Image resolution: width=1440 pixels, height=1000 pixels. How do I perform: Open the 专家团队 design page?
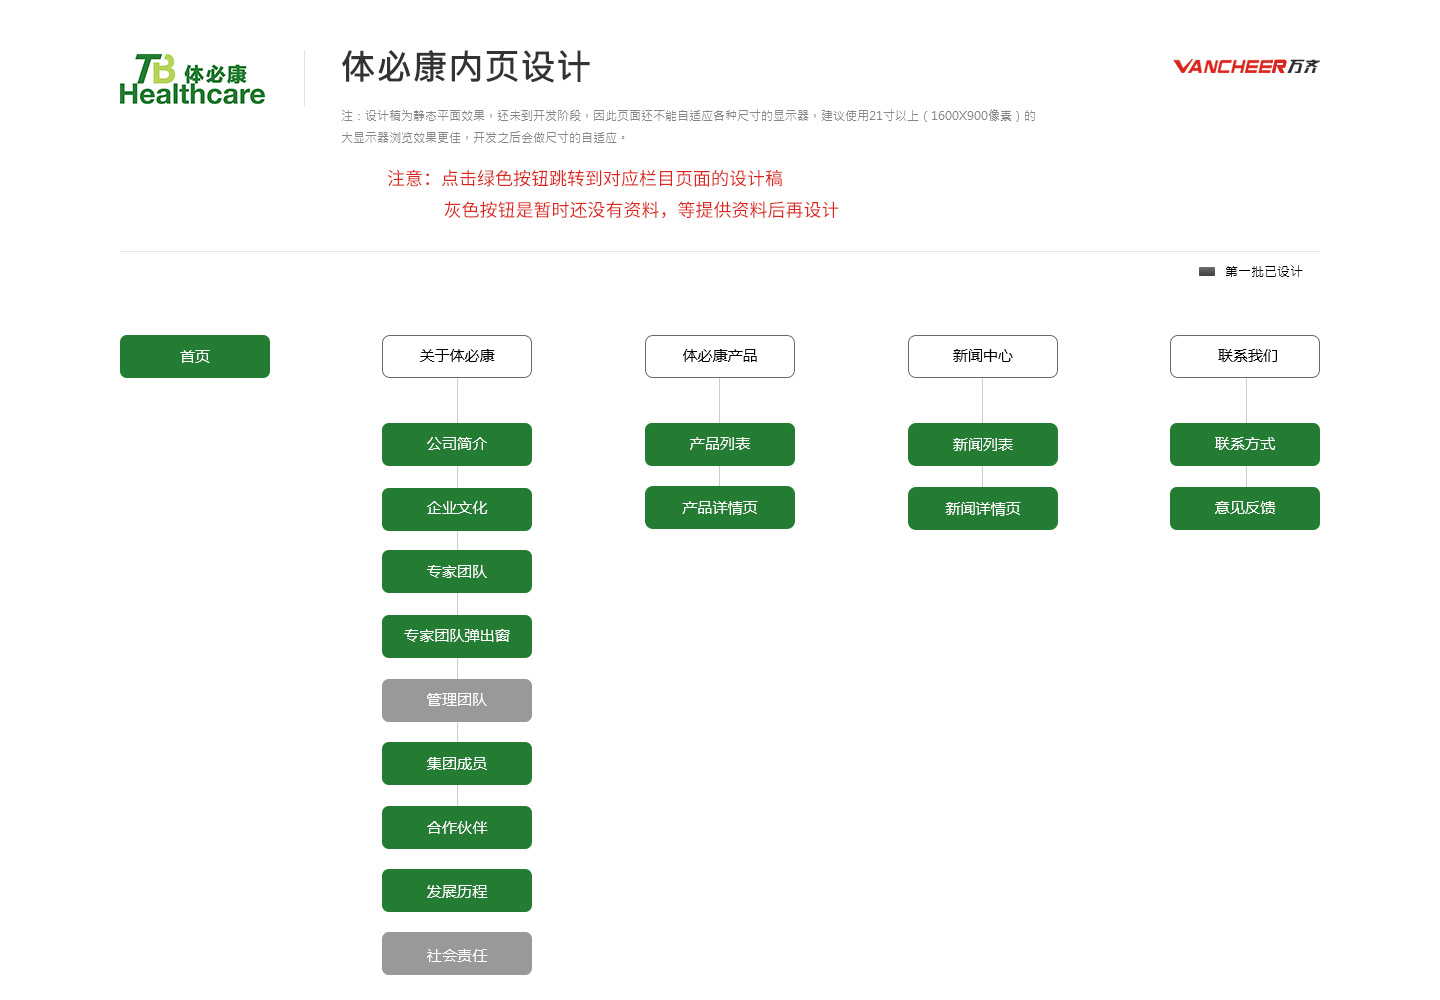(457, 572)
